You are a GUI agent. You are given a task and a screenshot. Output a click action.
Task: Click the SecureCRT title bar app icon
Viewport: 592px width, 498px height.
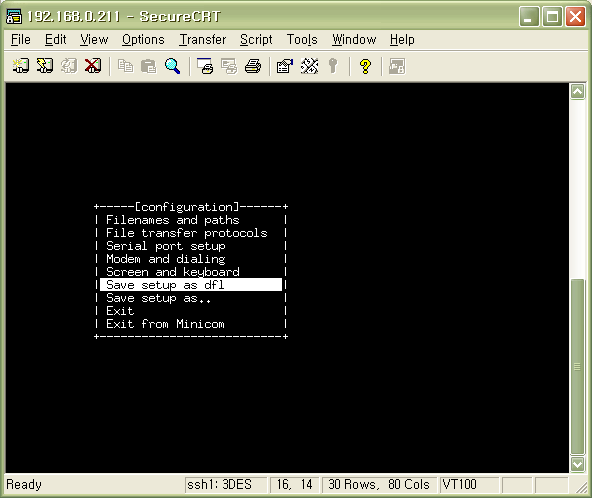14,17
